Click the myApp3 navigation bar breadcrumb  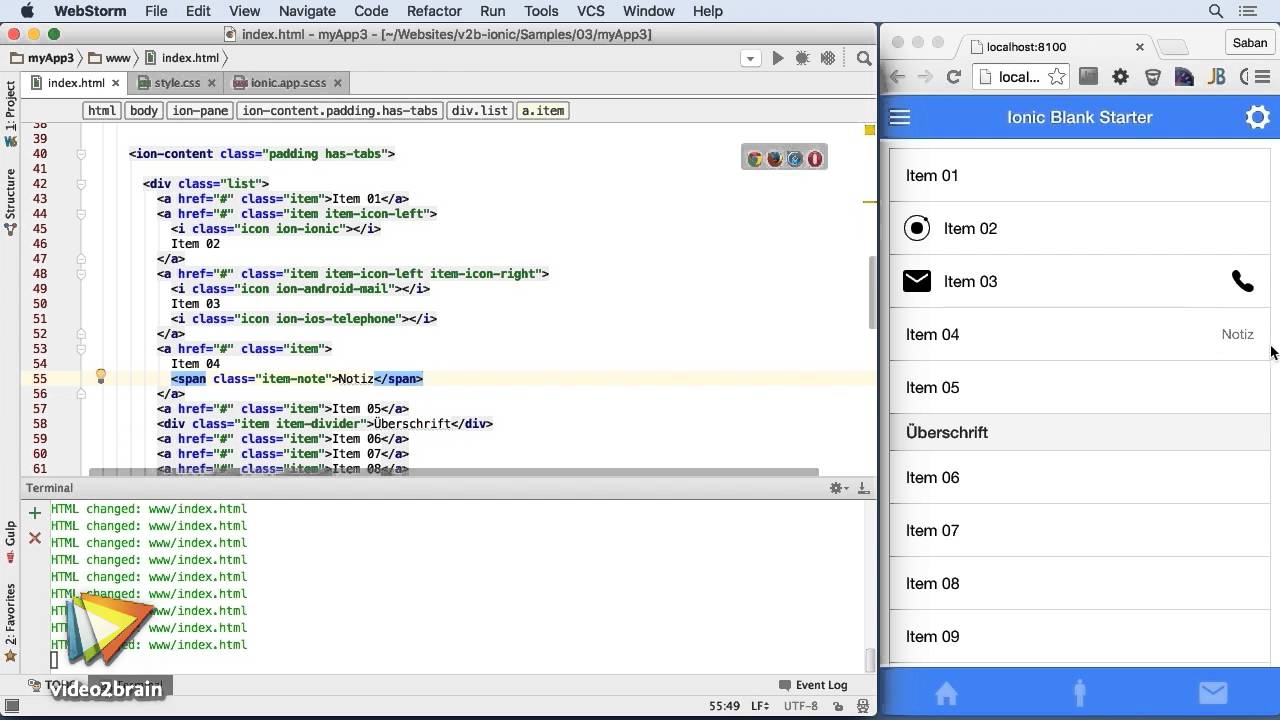point(42,58)
